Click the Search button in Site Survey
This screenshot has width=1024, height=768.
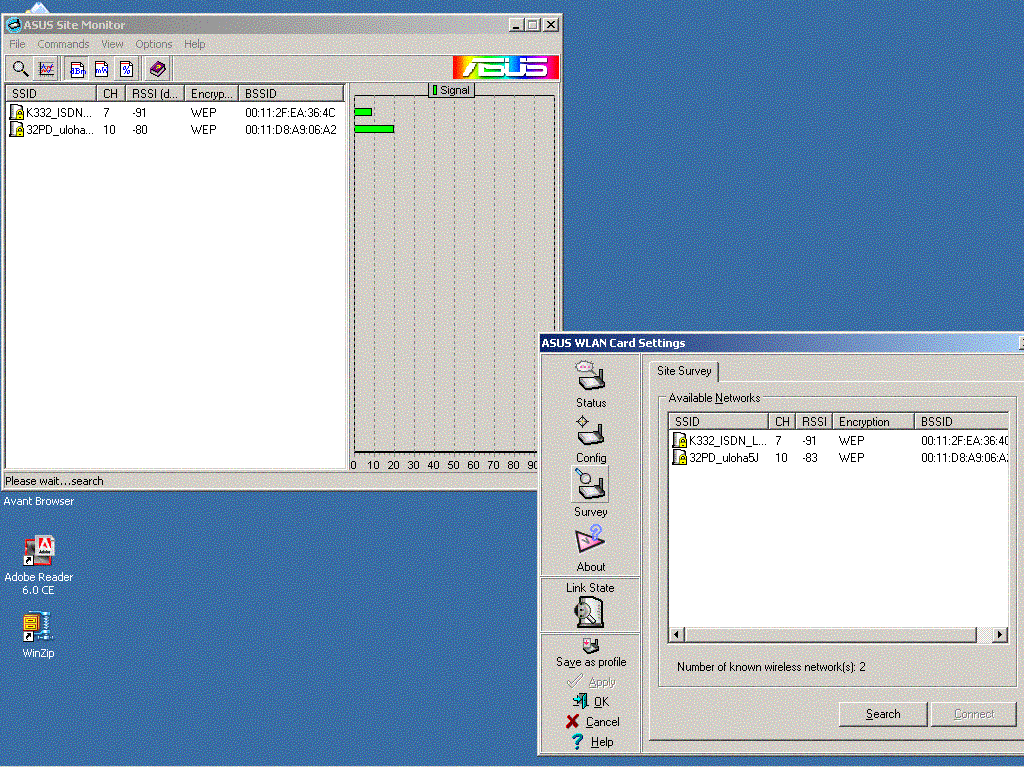click(x=883, y=714)
